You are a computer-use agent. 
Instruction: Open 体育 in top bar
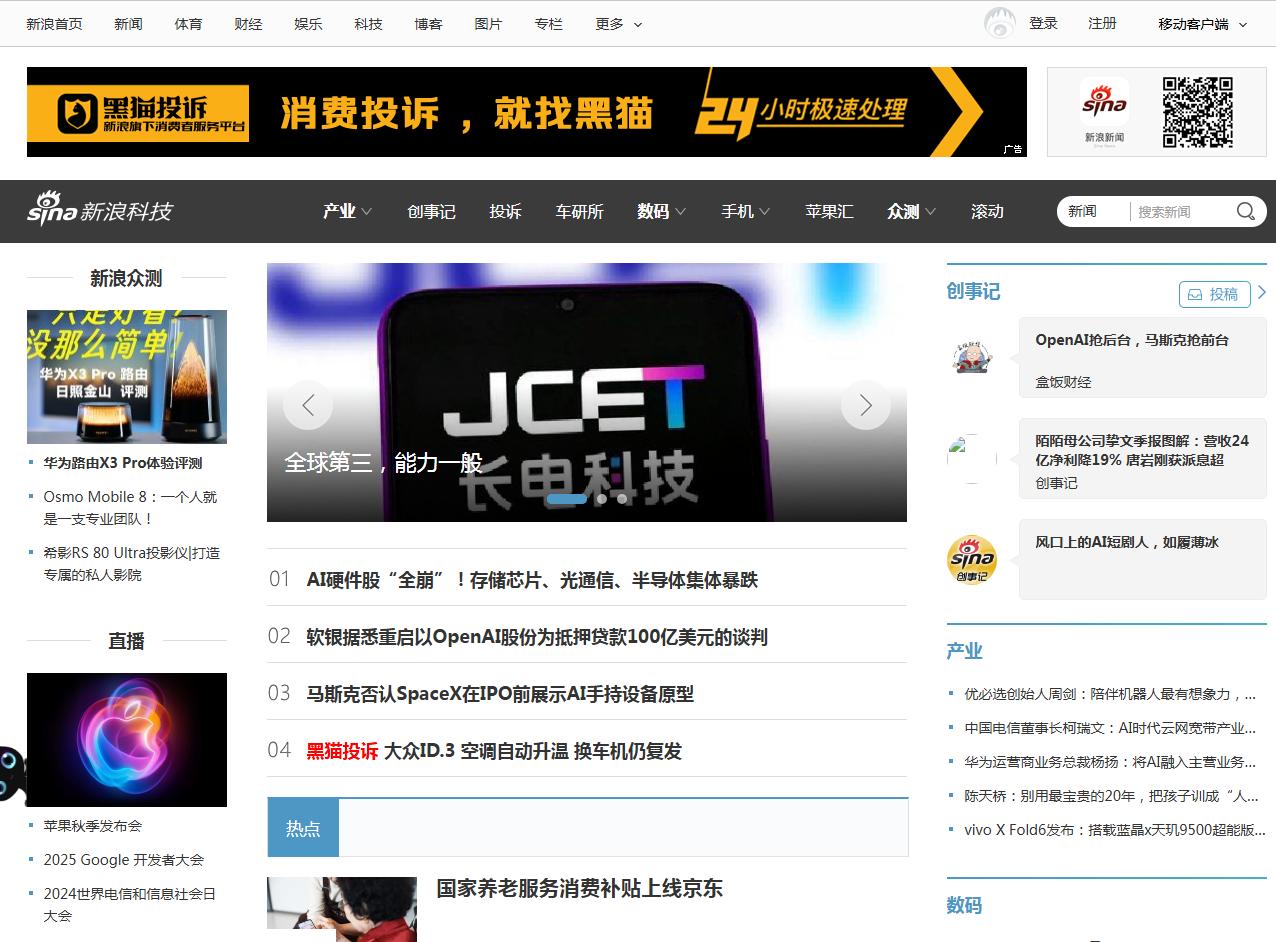(188, 24)
